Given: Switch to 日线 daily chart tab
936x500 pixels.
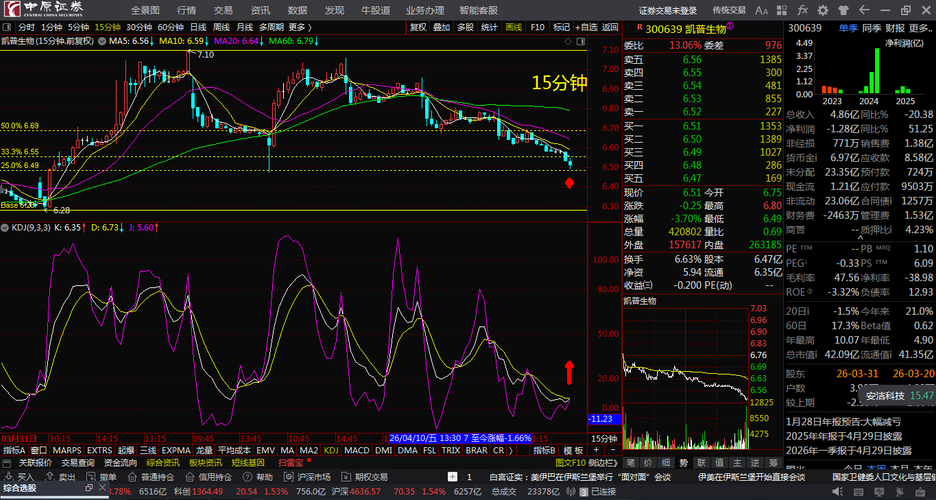Looking at the screenshot, I should (198, 27).
